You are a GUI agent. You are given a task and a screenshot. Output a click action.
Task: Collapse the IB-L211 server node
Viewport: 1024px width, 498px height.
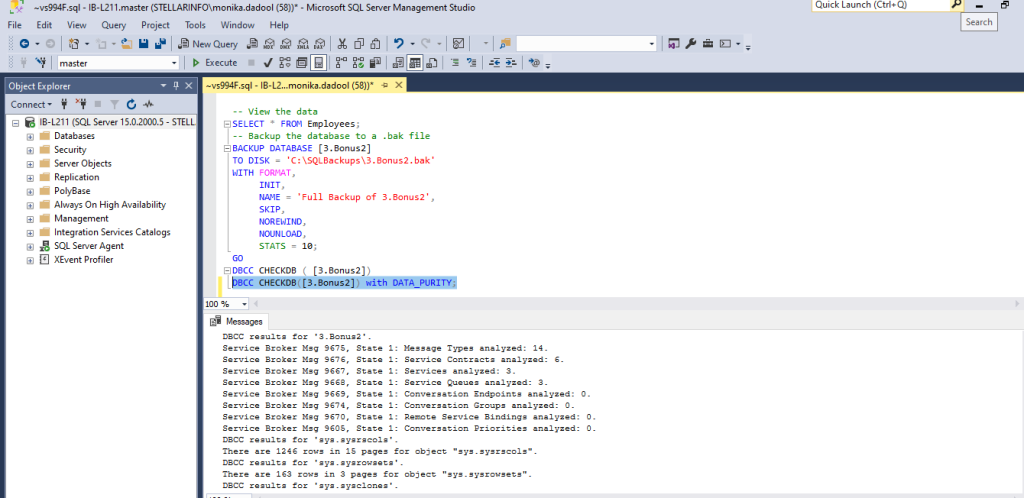[x=15, y=122]
